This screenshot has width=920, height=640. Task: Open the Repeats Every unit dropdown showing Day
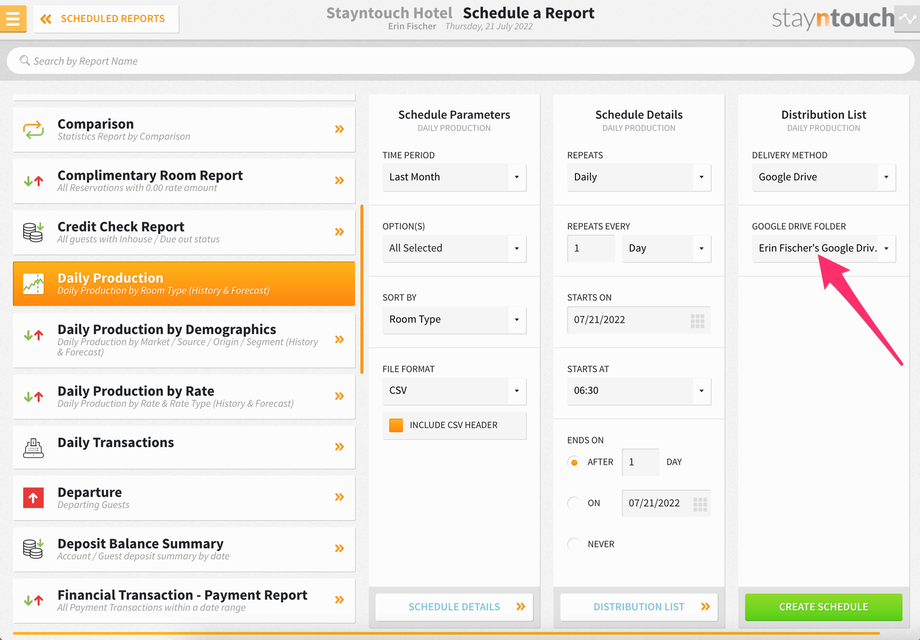(x=667, y=248)
